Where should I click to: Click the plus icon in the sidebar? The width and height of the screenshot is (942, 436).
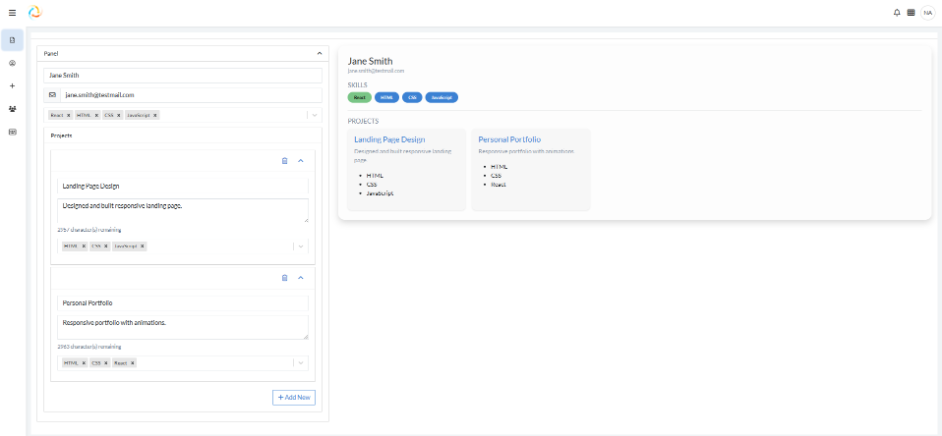point(12,86)
